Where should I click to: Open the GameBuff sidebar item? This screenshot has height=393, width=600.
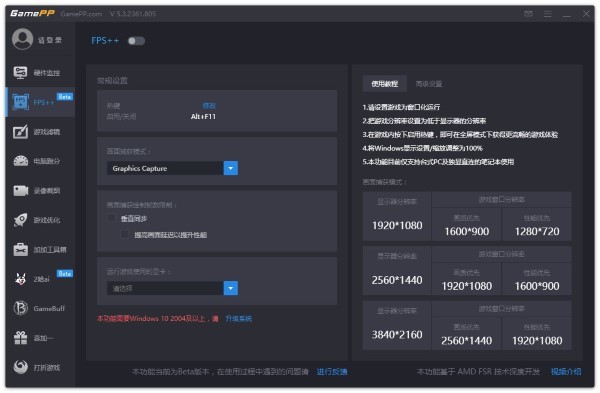point(40,308)
